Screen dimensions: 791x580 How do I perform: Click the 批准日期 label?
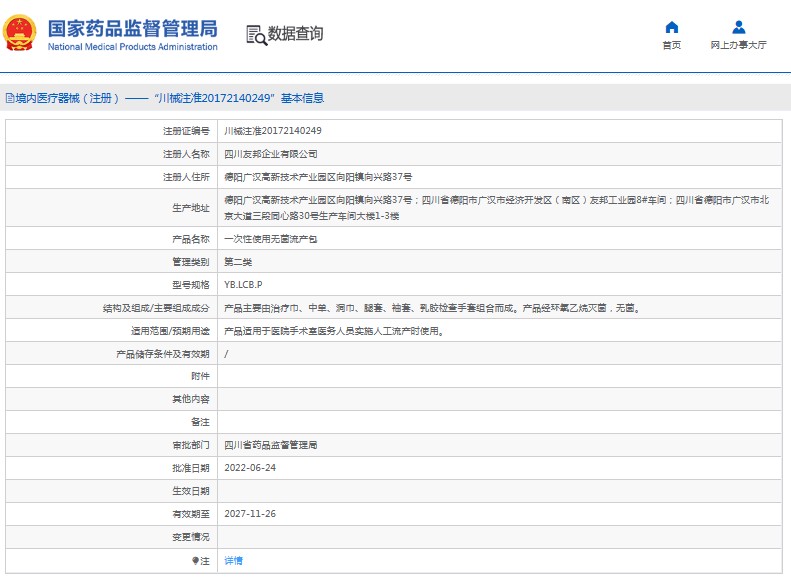[191, 468]
